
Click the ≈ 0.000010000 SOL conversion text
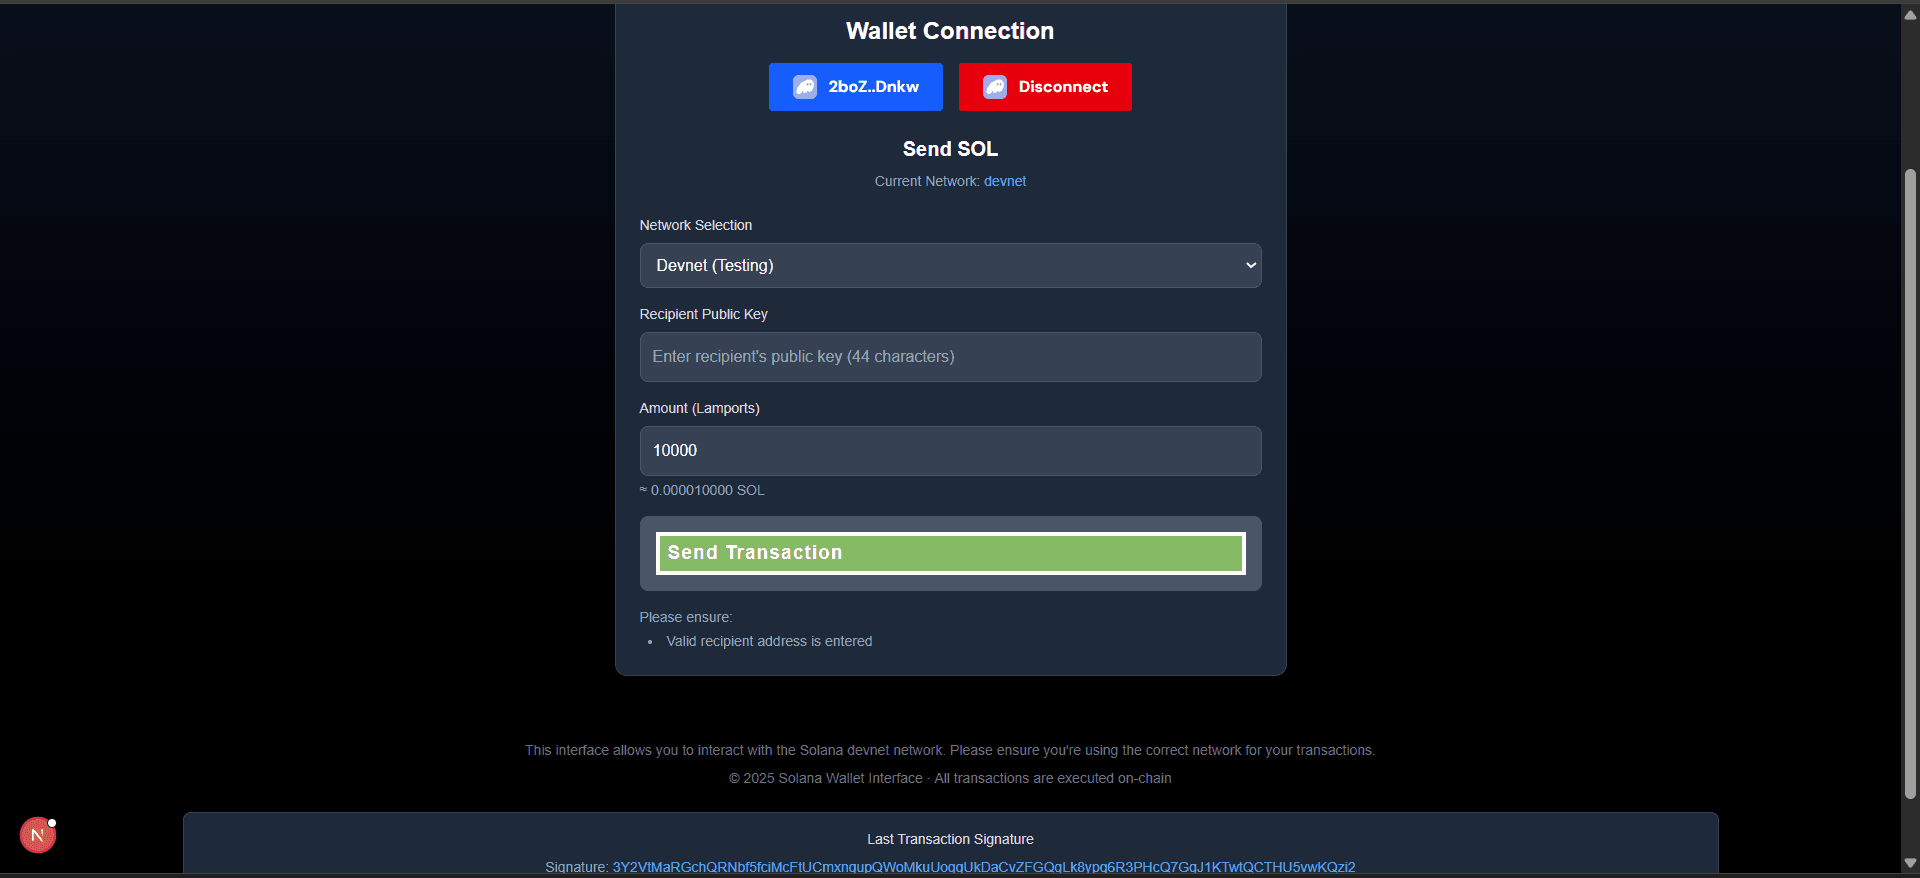[x=702, y=490]
